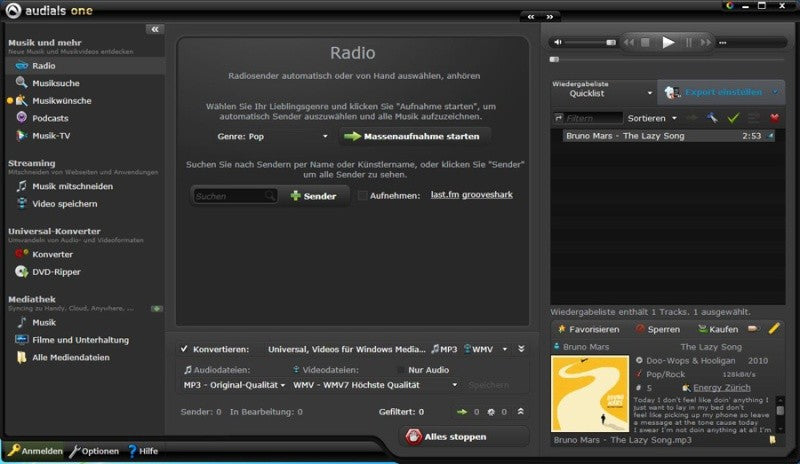Click the DVD-Ripper disc icon

pos(21,272)
